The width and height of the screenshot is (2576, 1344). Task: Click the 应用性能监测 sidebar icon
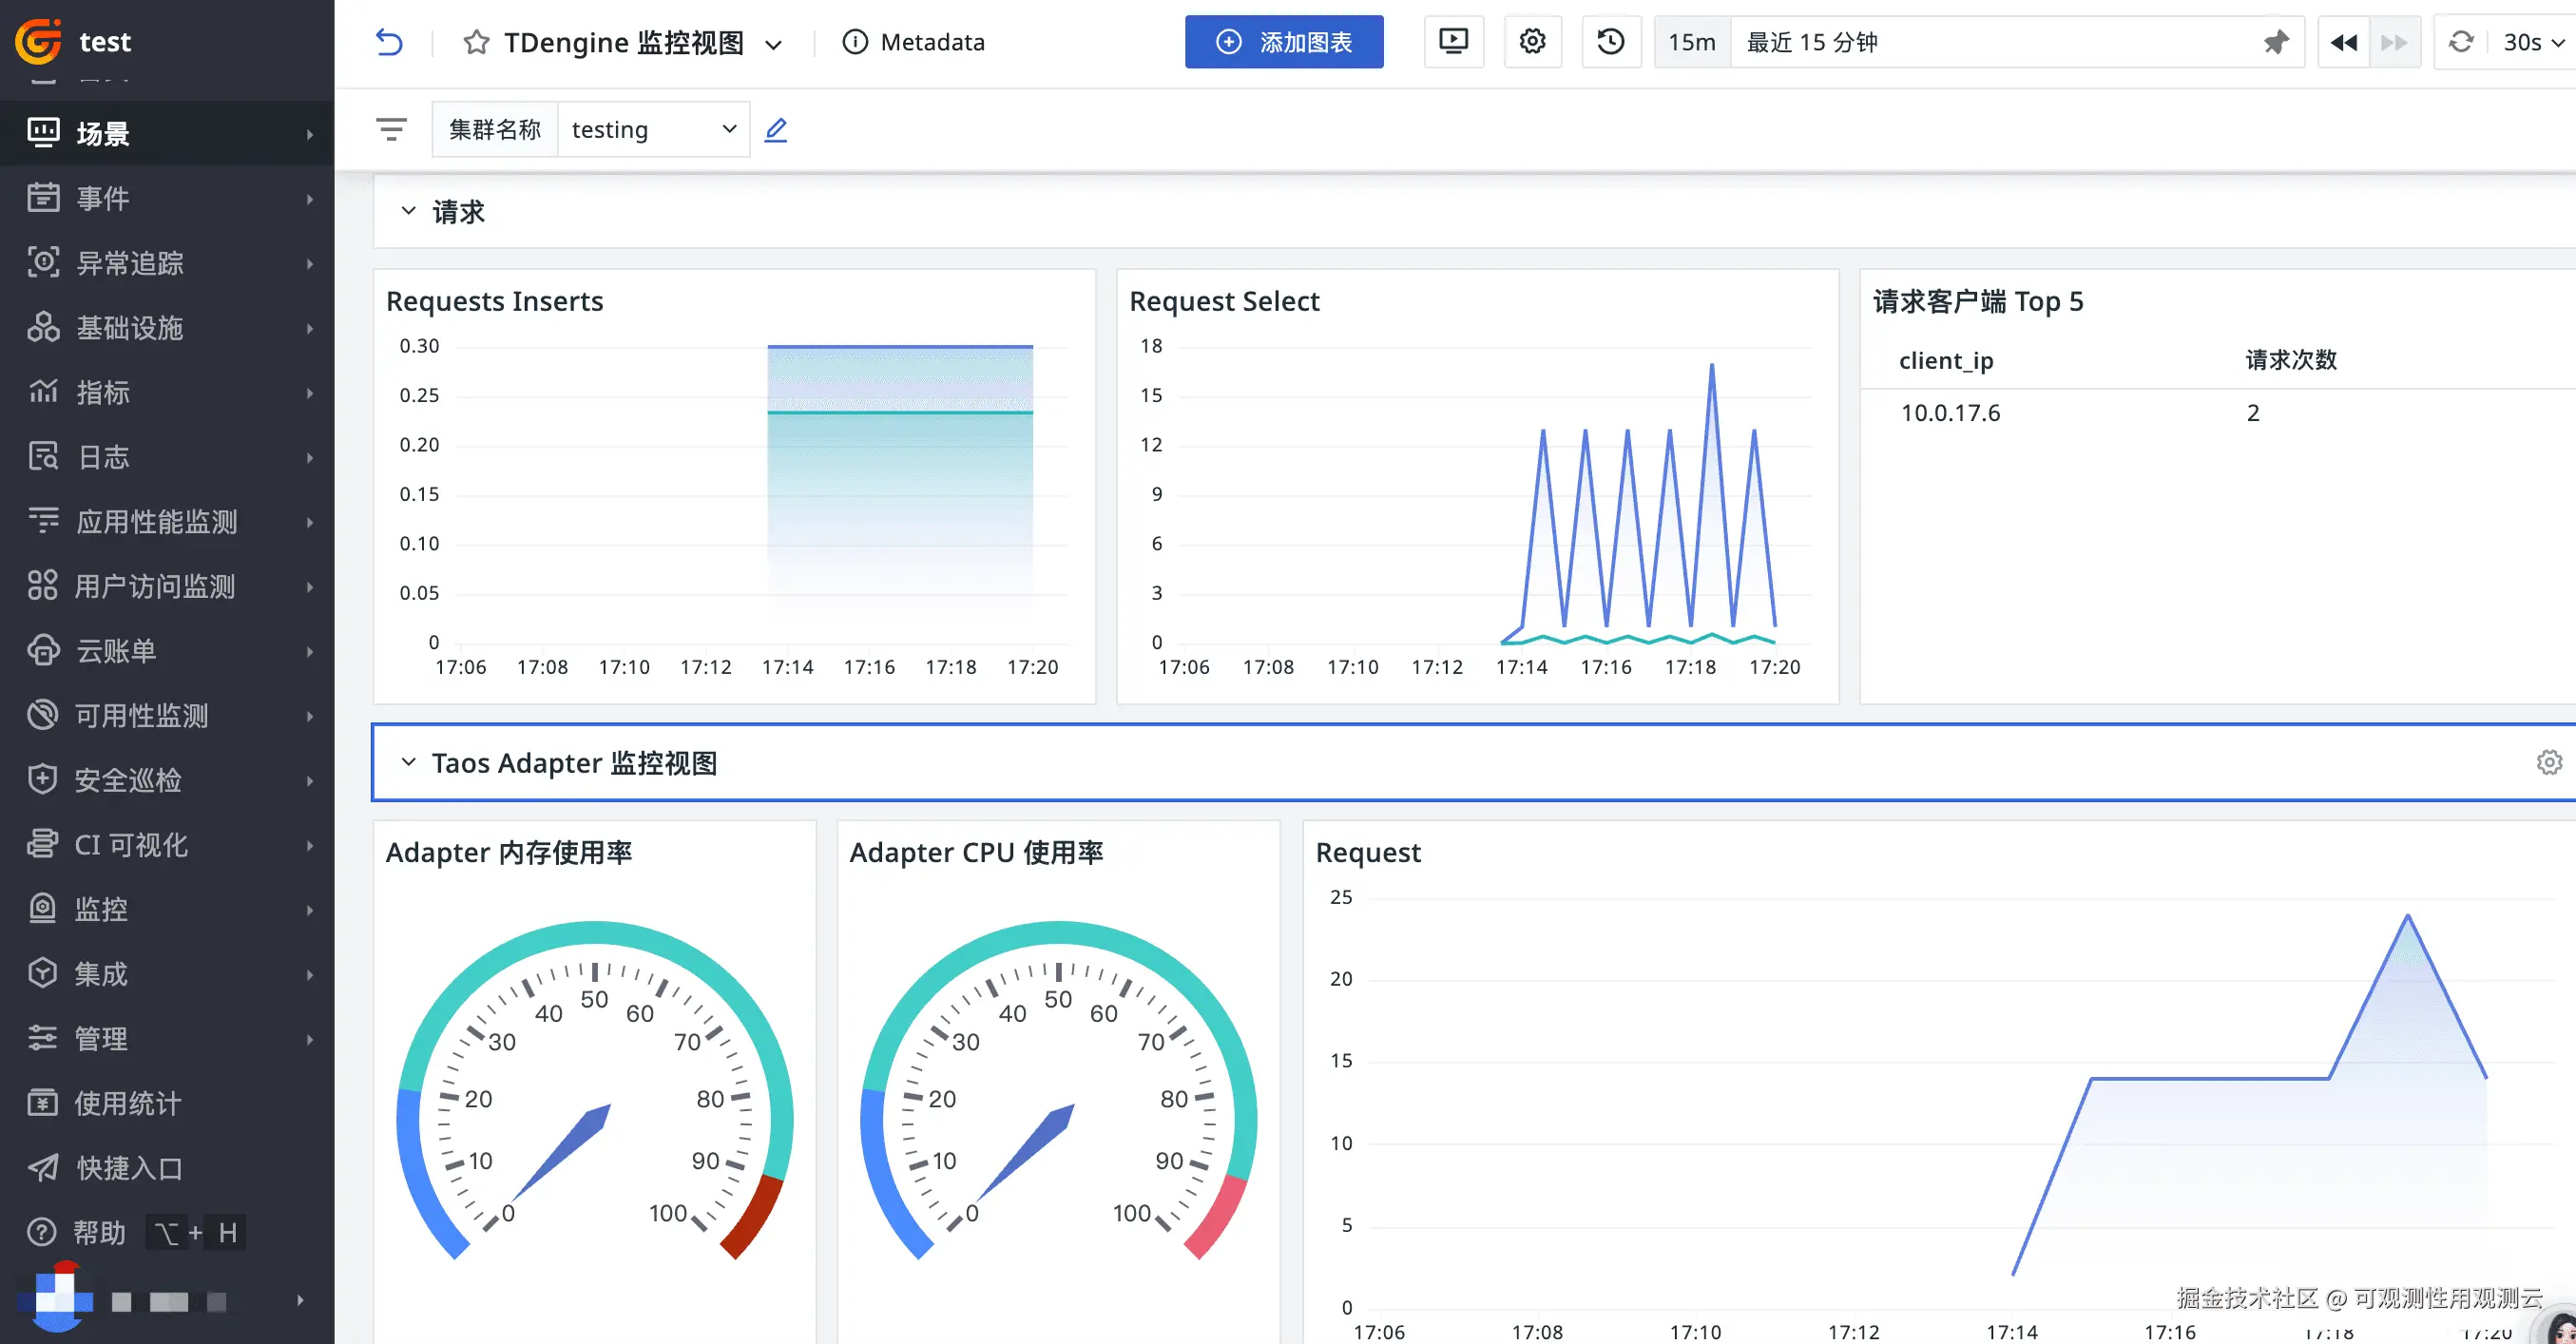click(x=42, y=521)
